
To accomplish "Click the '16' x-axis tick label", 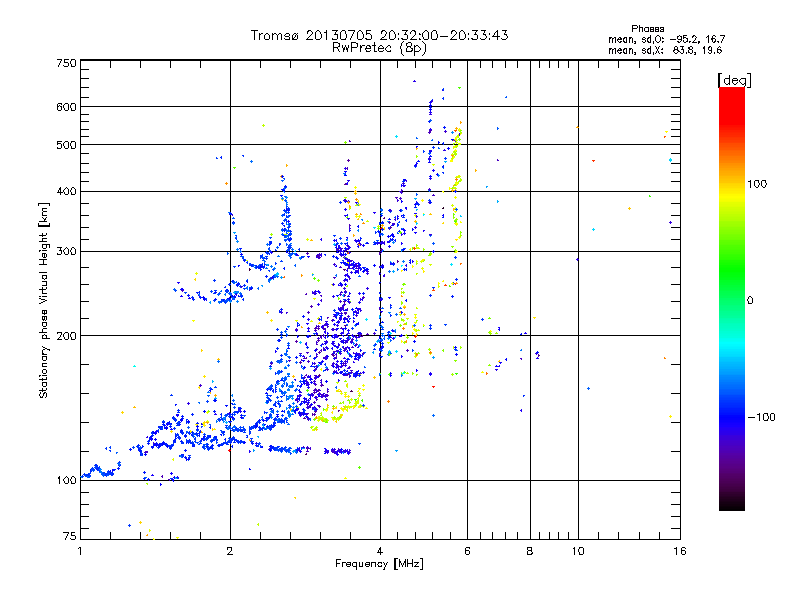I will click(x=680, y=551).
